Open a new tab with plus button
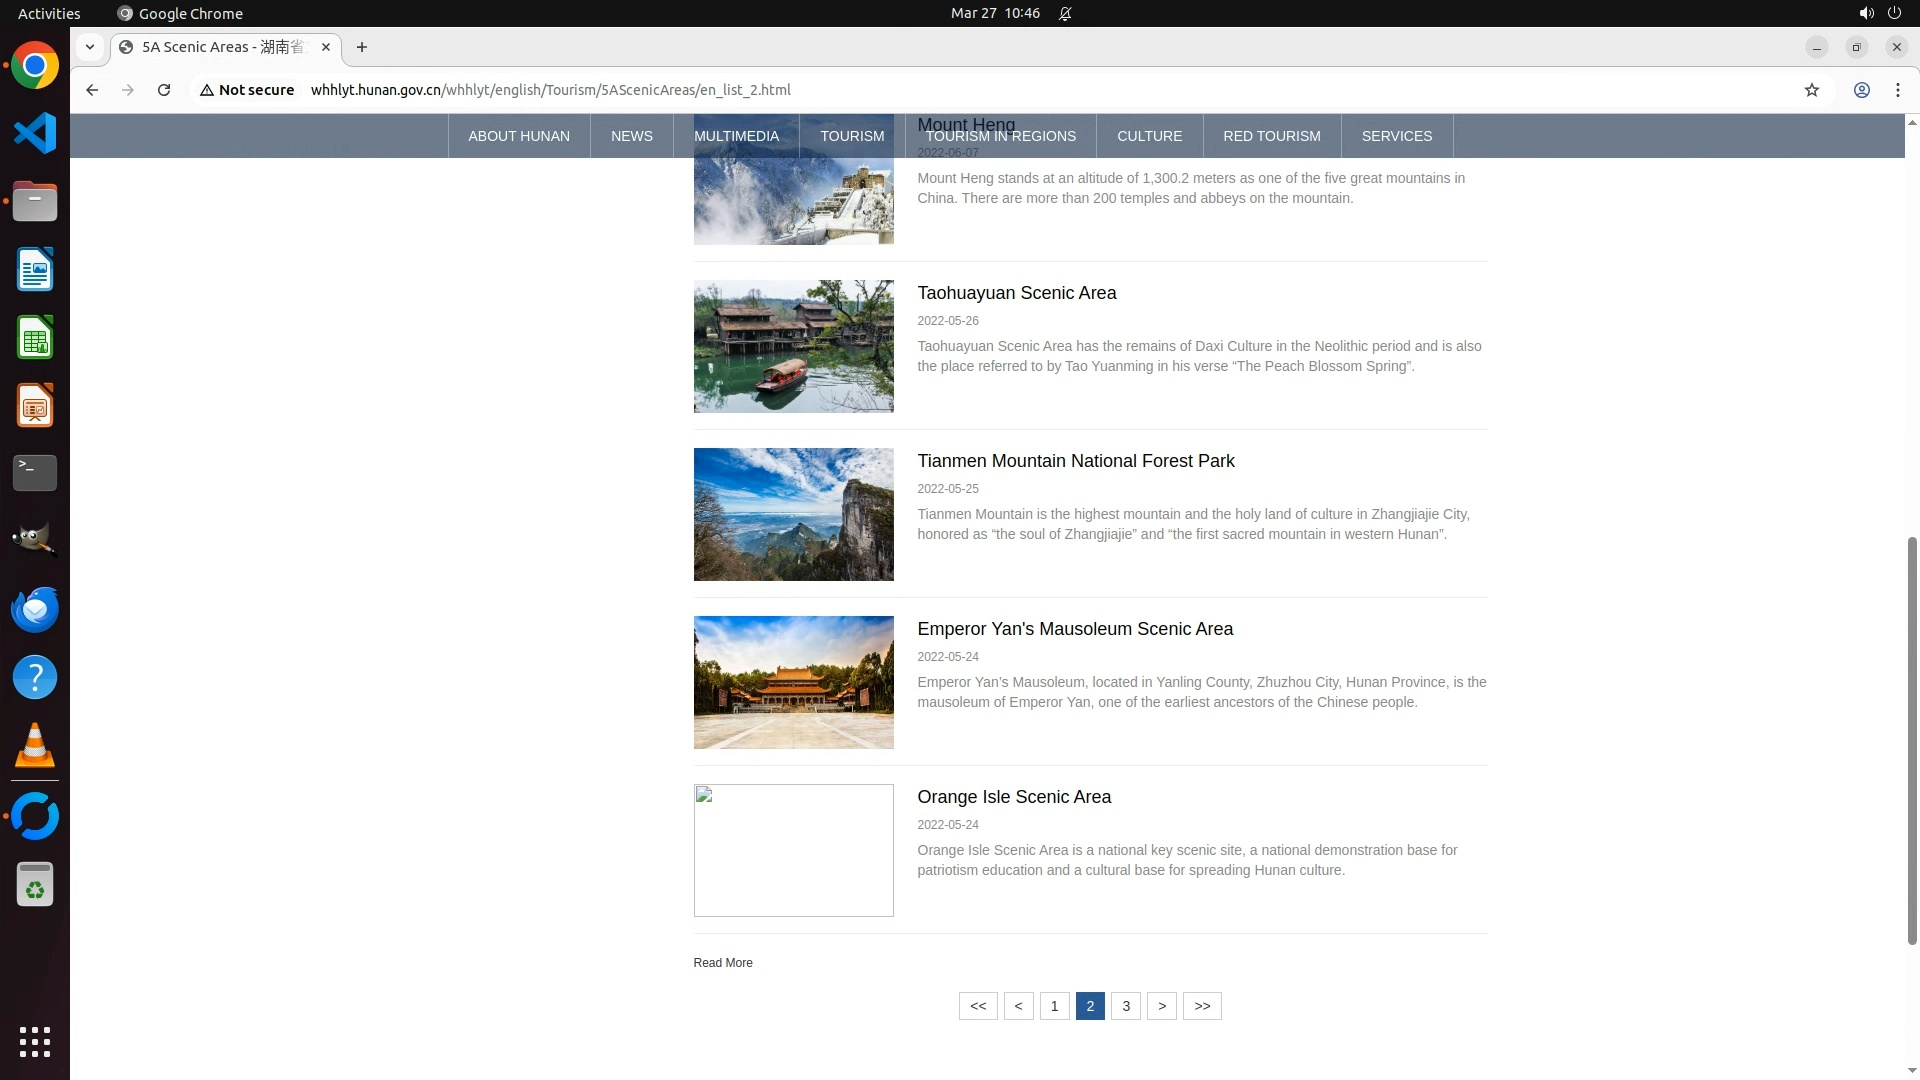The image size is (1920, 1080). pyautogui.click(x=362, y=47)
